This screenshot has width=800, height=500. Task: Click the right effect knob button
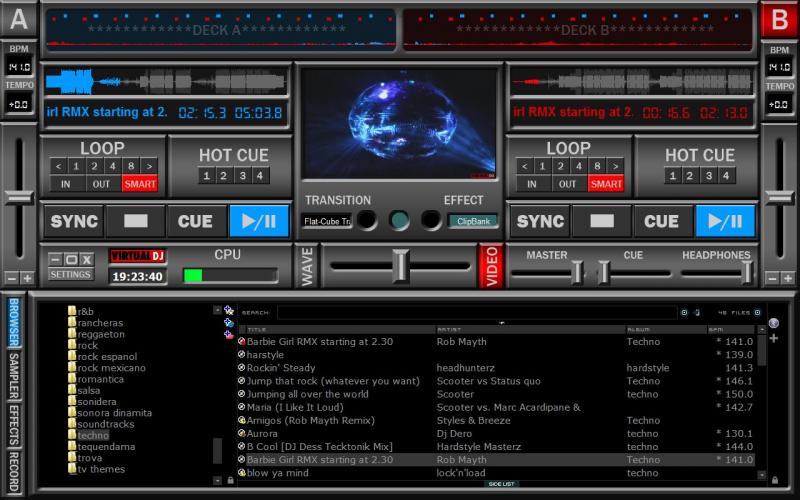point(431,220)
